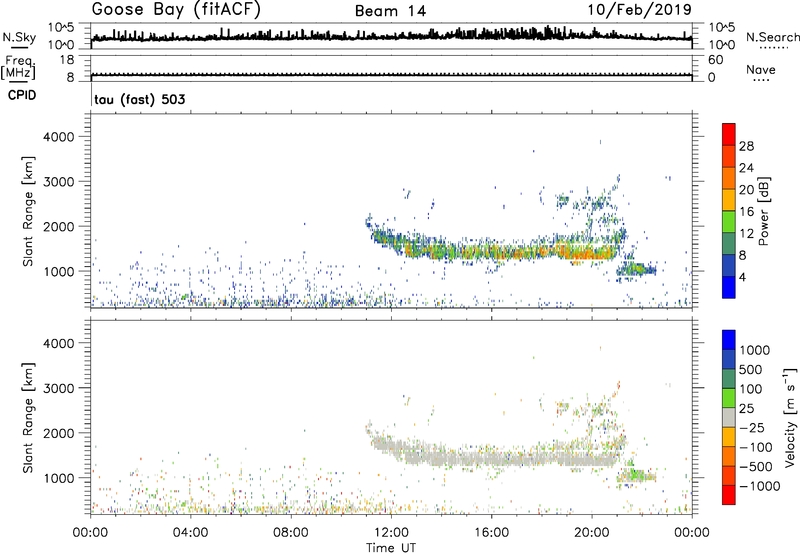This screenshot has width=800, height=554.
Task: Click the 'CPID' row label
Action: [x=22, y=95]
